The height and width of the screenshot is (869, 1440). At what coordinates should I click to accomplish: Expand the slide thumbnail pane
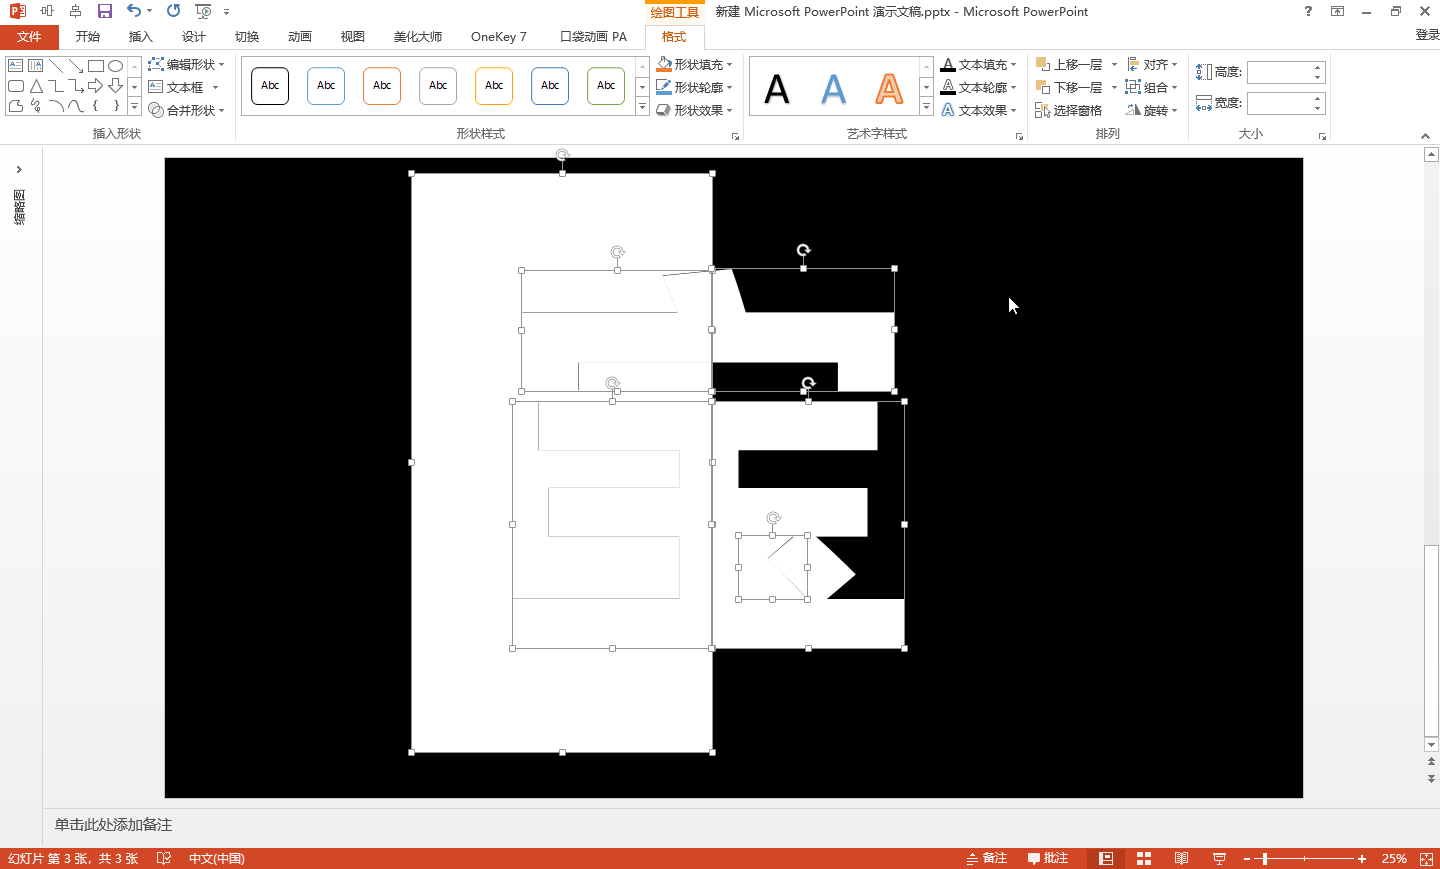[19, 170]
